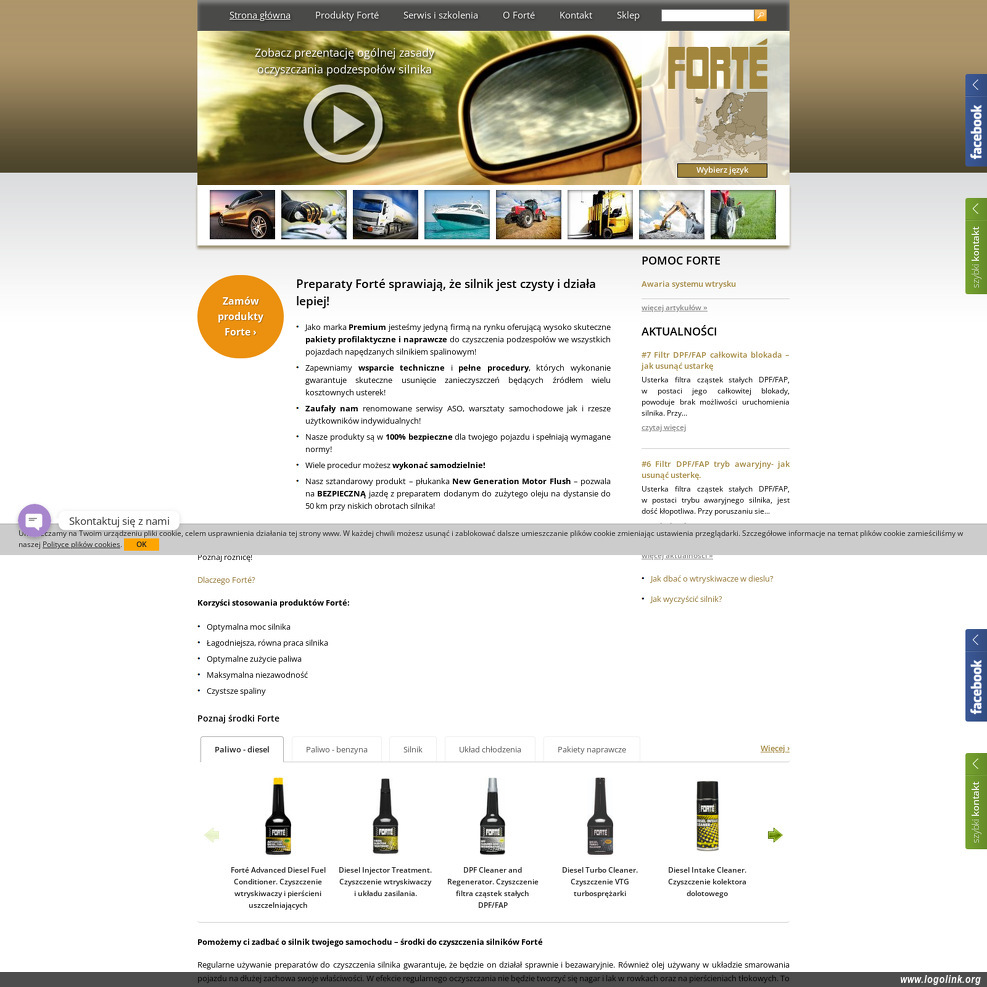The width and height of the screenshot is (987, 987).
Task: Open the purple chat bubble icon
Action: 34,521
